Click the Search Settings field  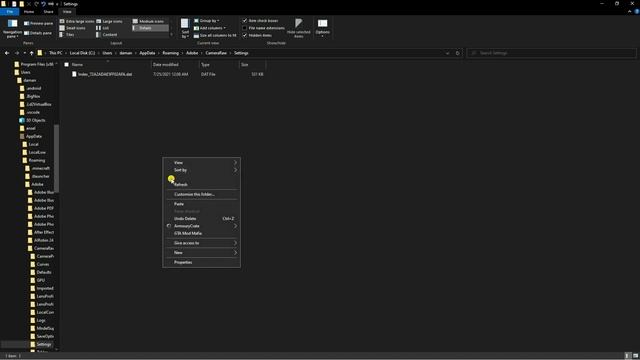551,53
